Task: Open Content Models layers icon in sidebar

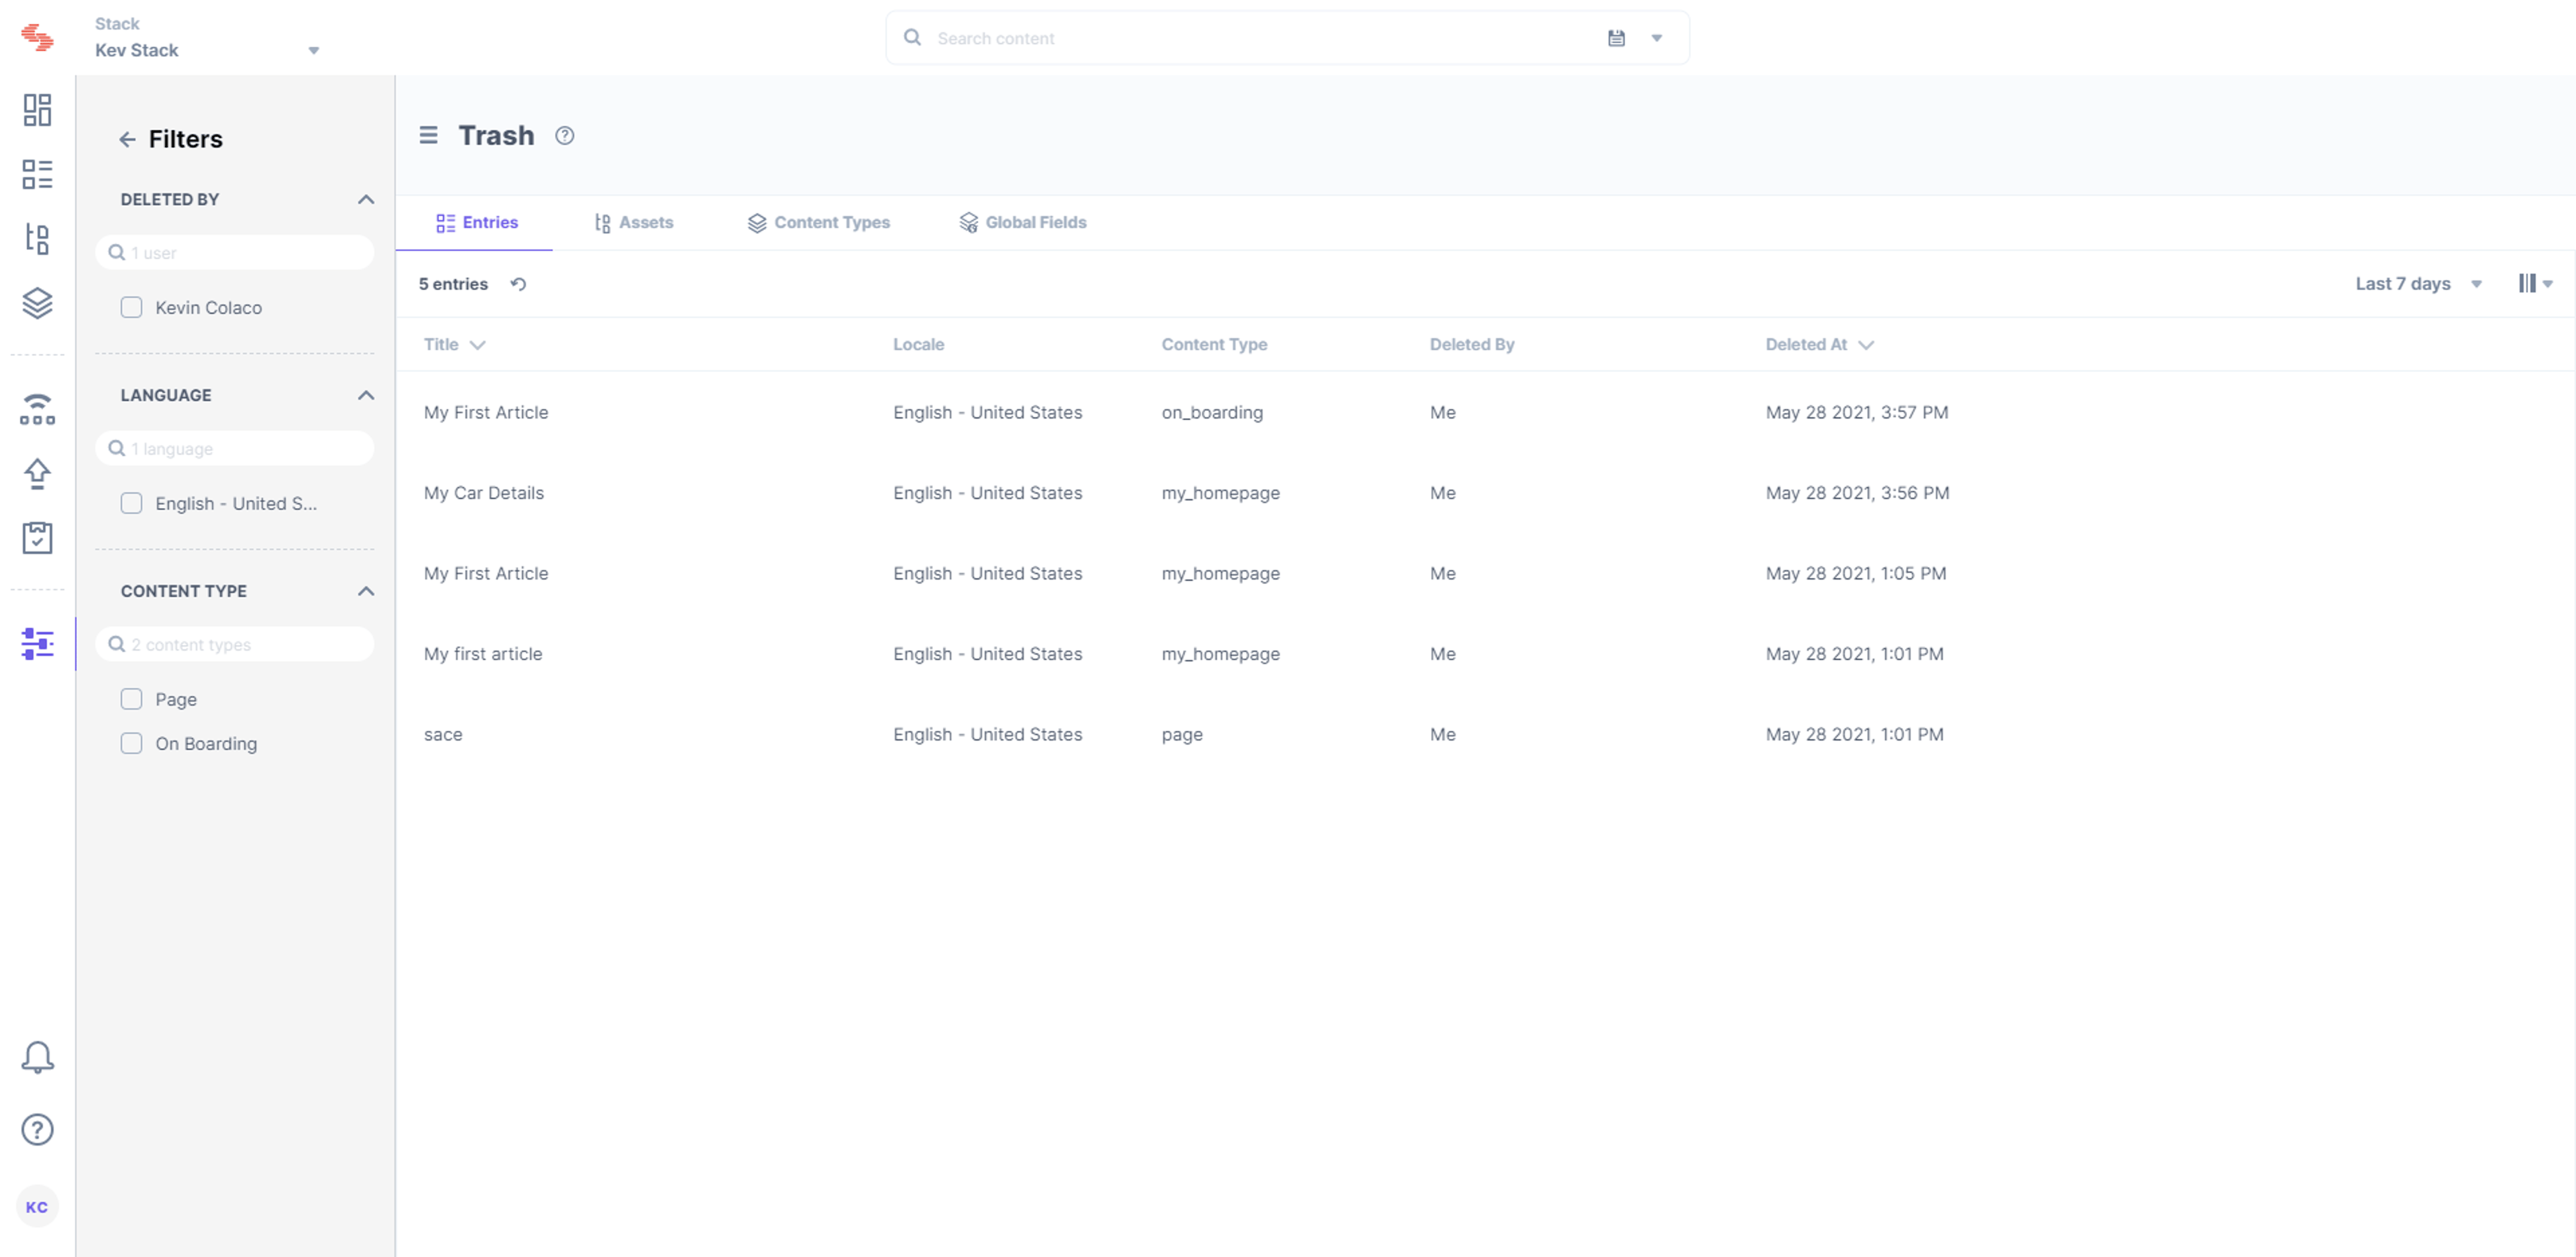Action: (37, 303)
